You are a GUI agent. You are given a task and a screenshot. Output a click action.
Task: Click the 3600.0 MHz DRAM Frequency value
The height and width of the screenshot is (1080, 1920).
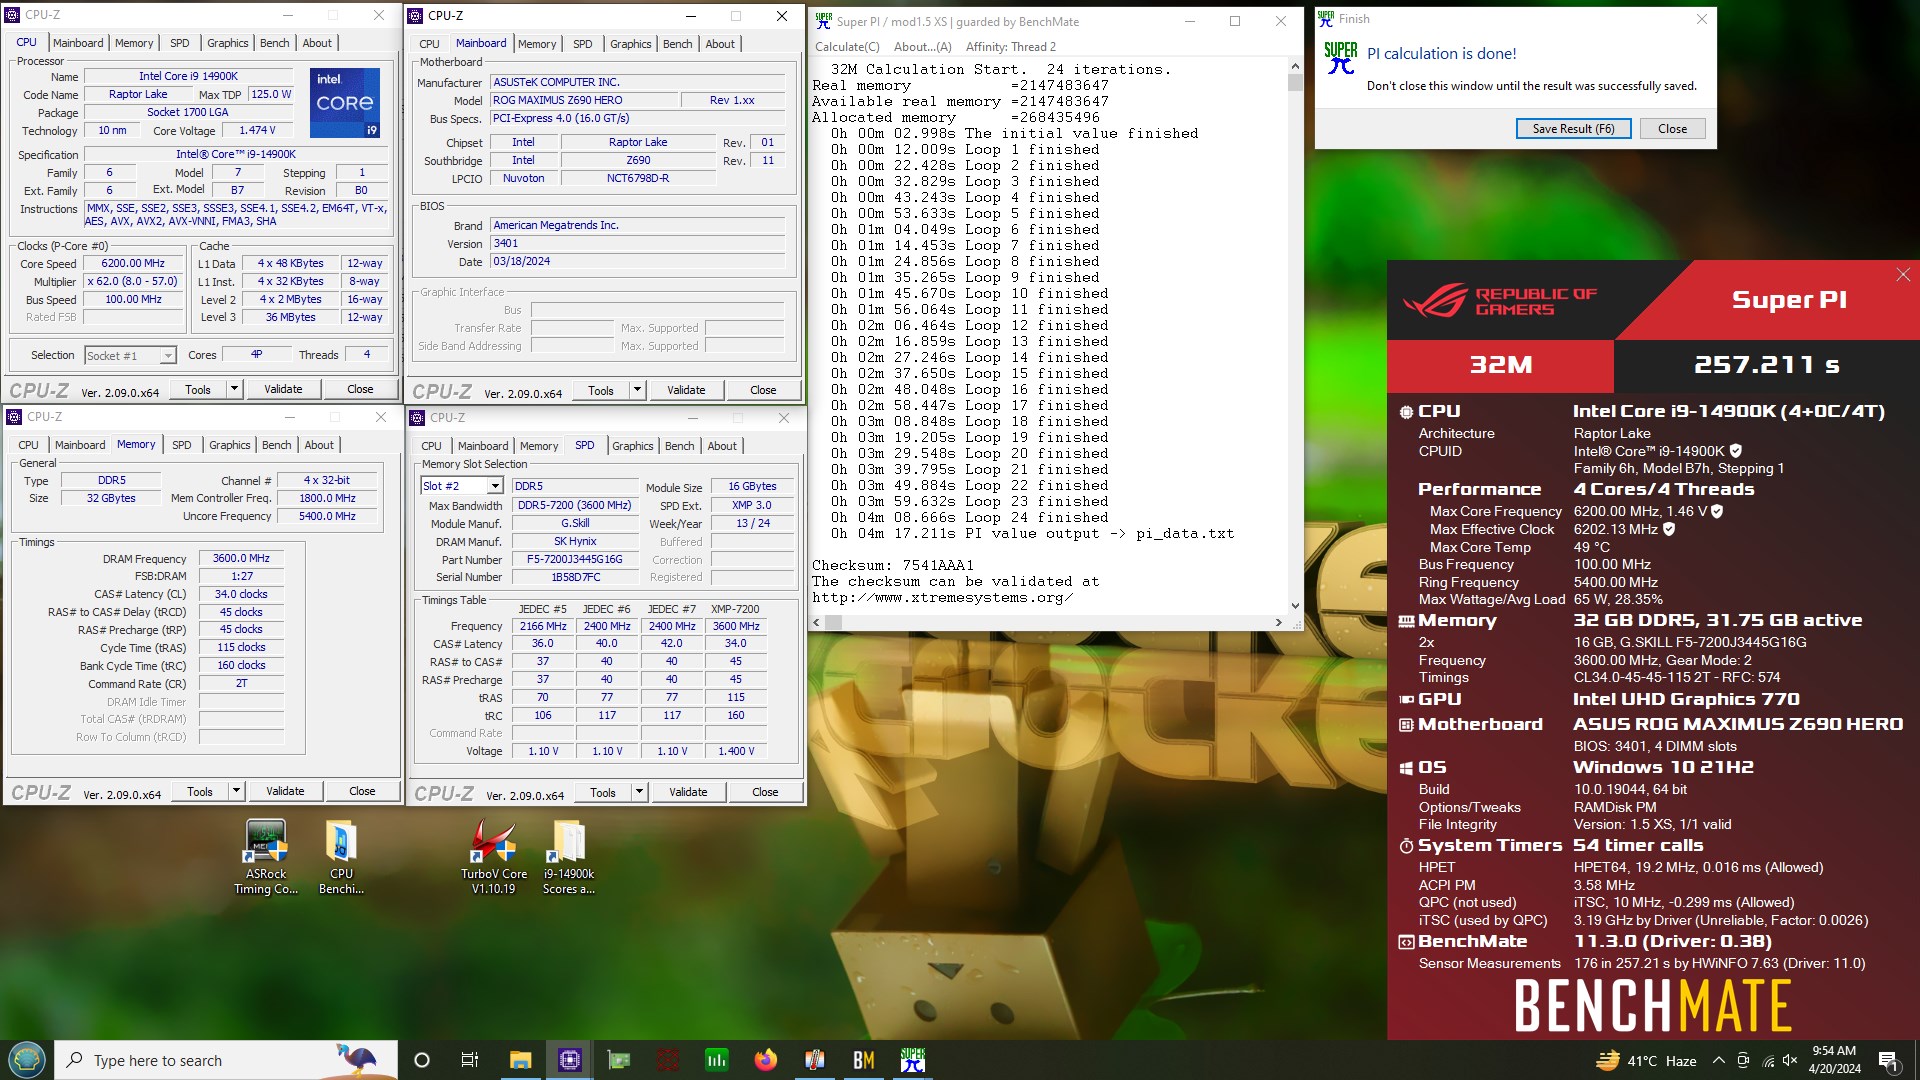click(241, 558)
